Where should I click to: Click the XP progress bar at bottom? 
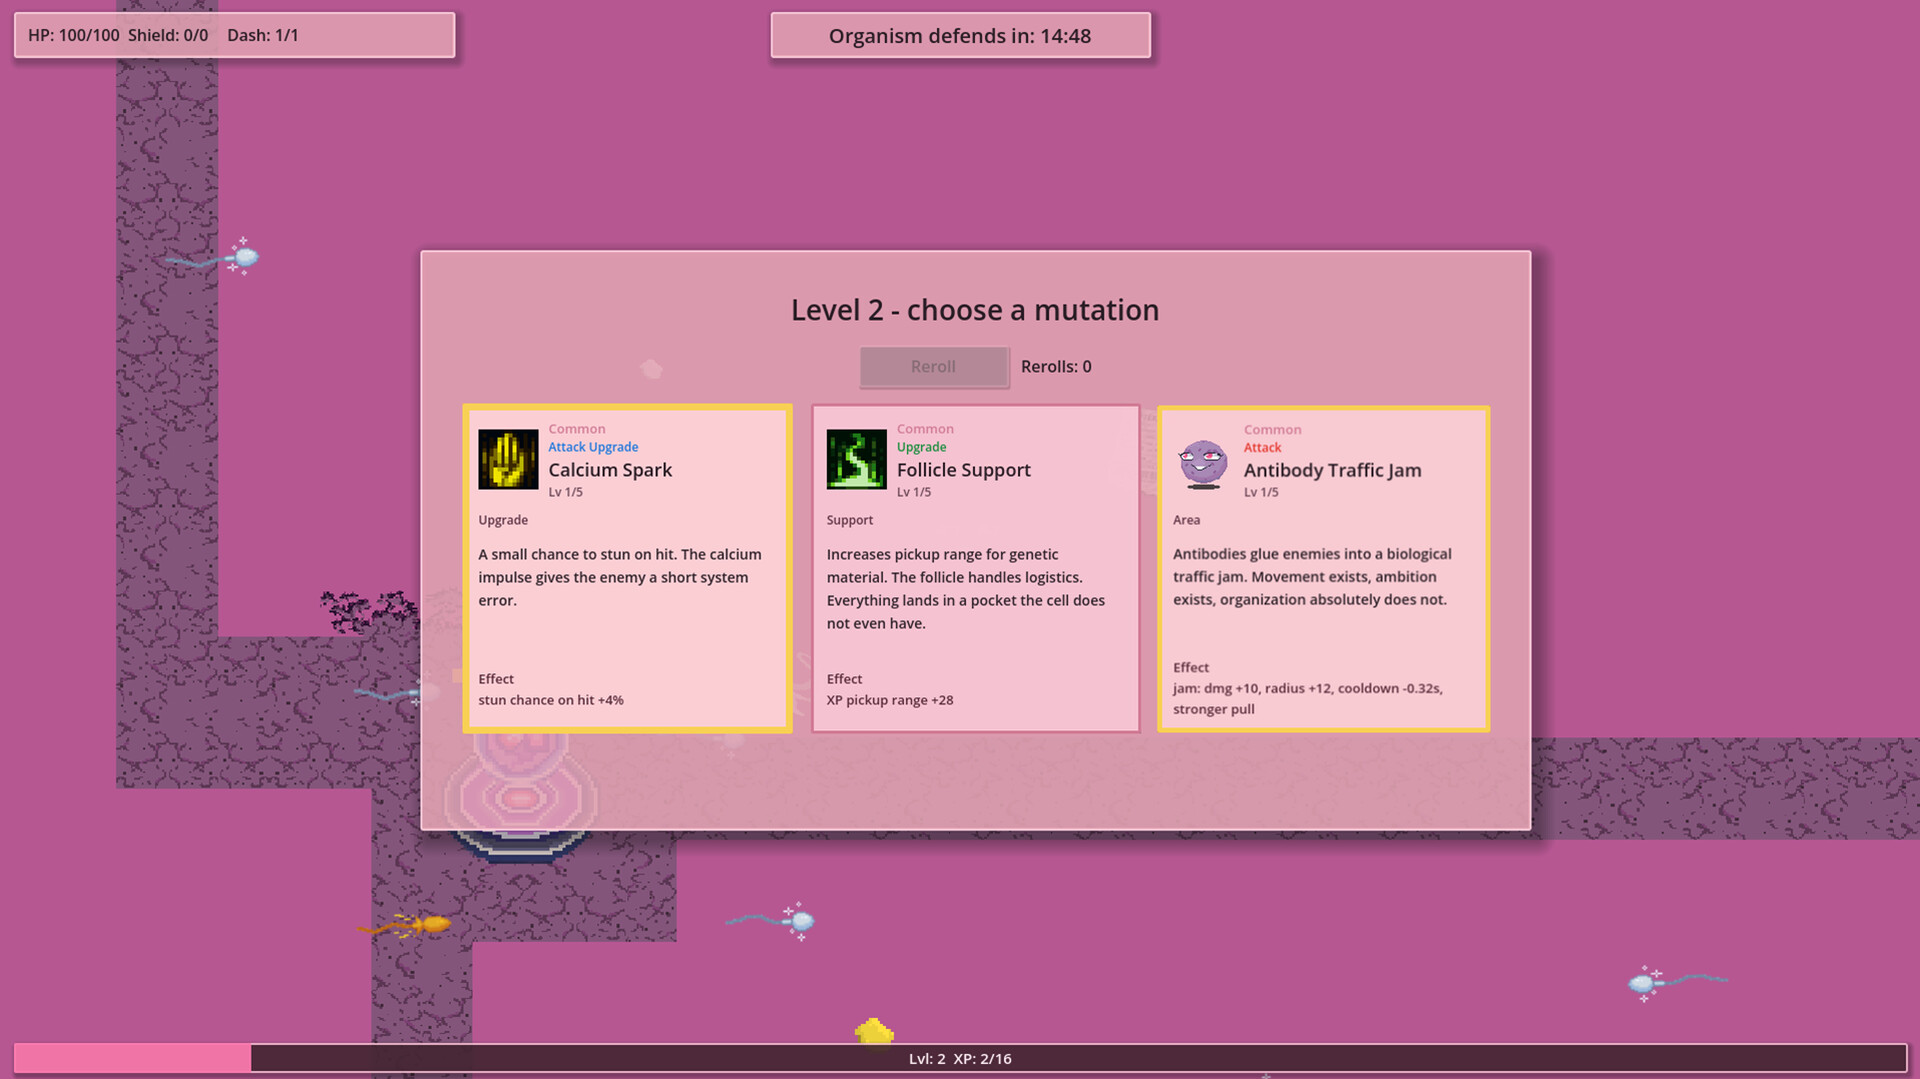tap(960, 1058)
